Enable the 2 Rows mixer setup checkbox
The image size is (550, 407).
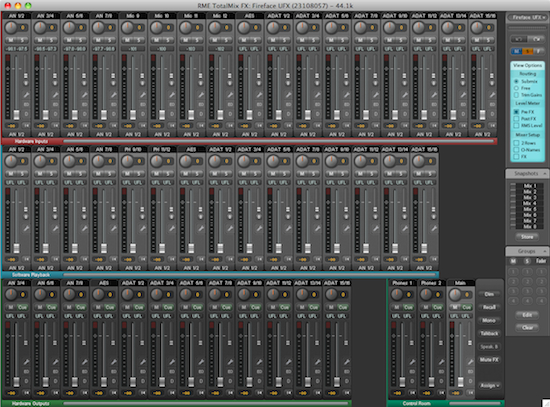[516, 143]
